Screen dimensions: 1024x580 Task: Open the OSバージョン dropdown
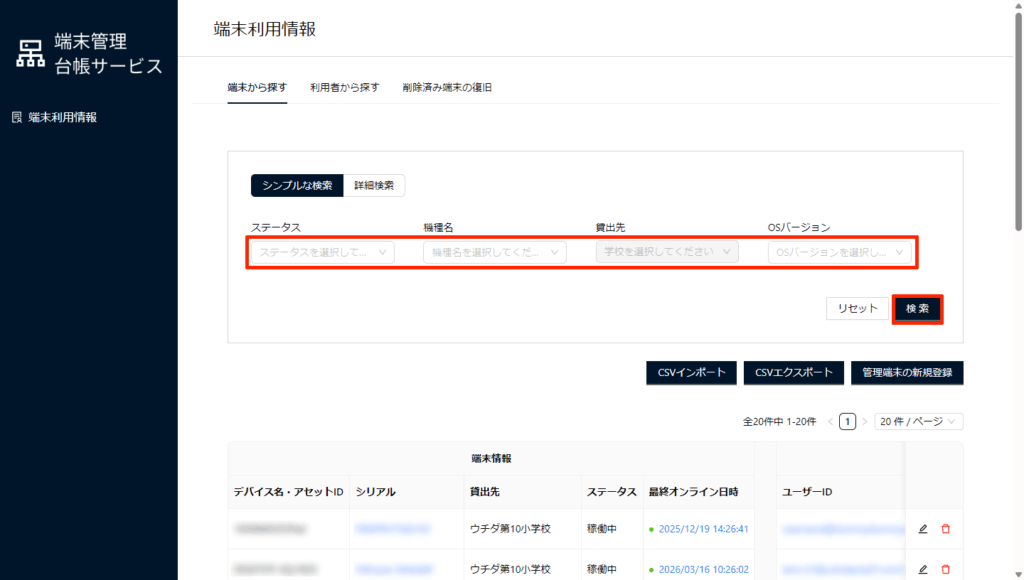point(841,253)
